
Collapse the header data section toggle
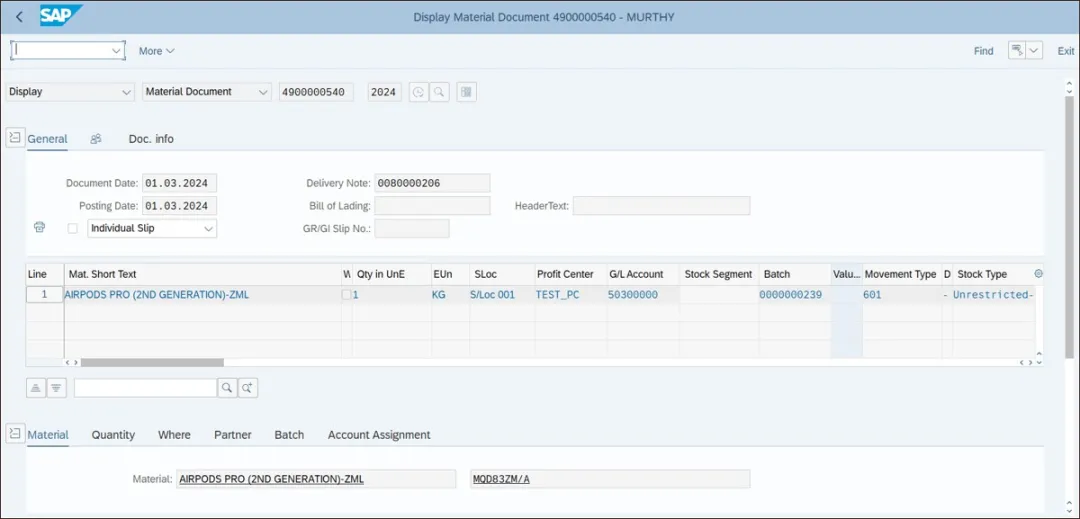coord(15,138)
